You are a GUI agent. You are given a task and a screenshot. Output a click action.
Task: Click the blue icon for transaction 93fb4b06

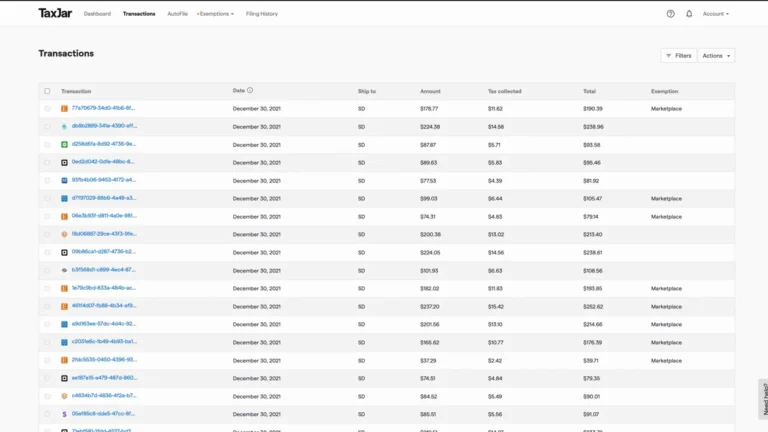click(64, 181)
